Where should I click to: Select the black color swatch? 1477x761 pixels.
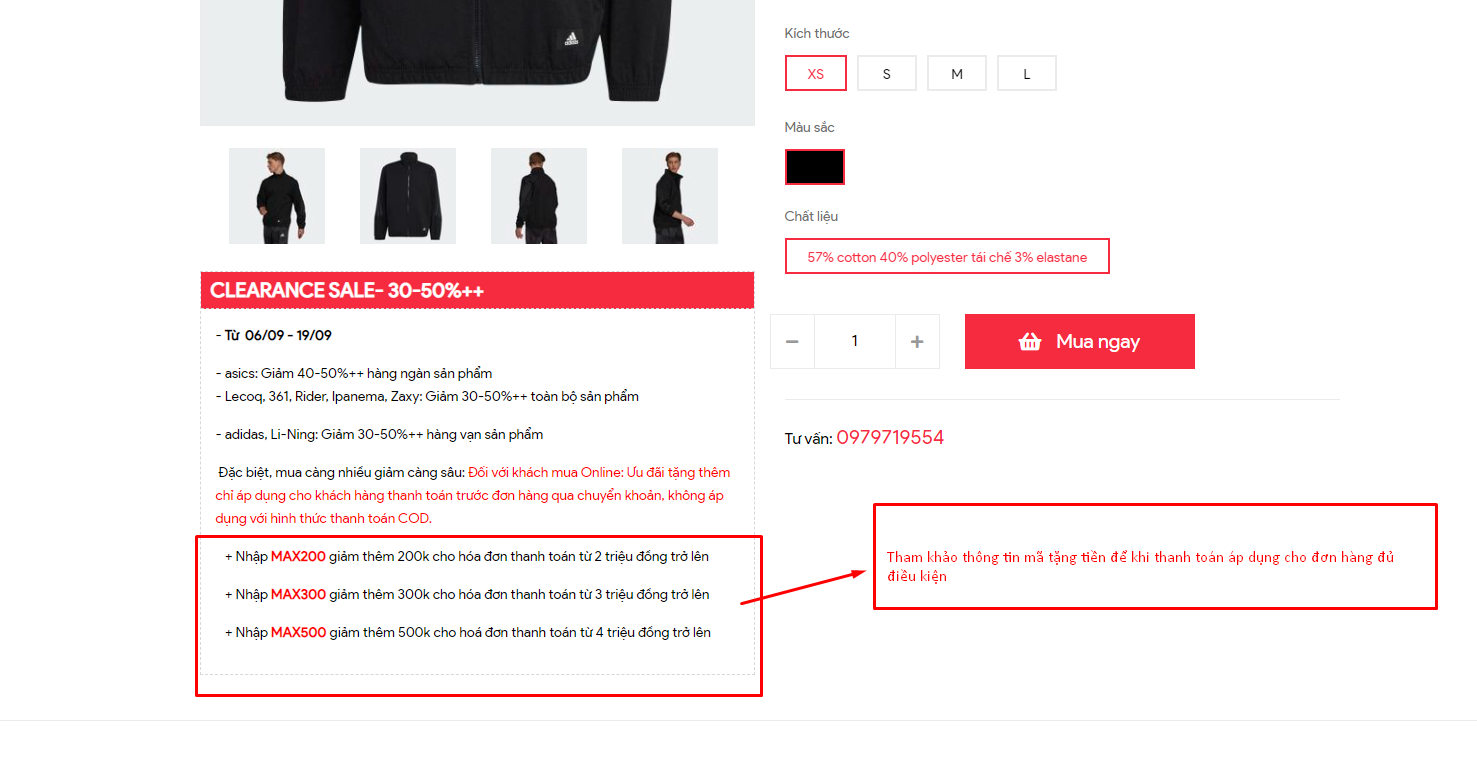815,167
